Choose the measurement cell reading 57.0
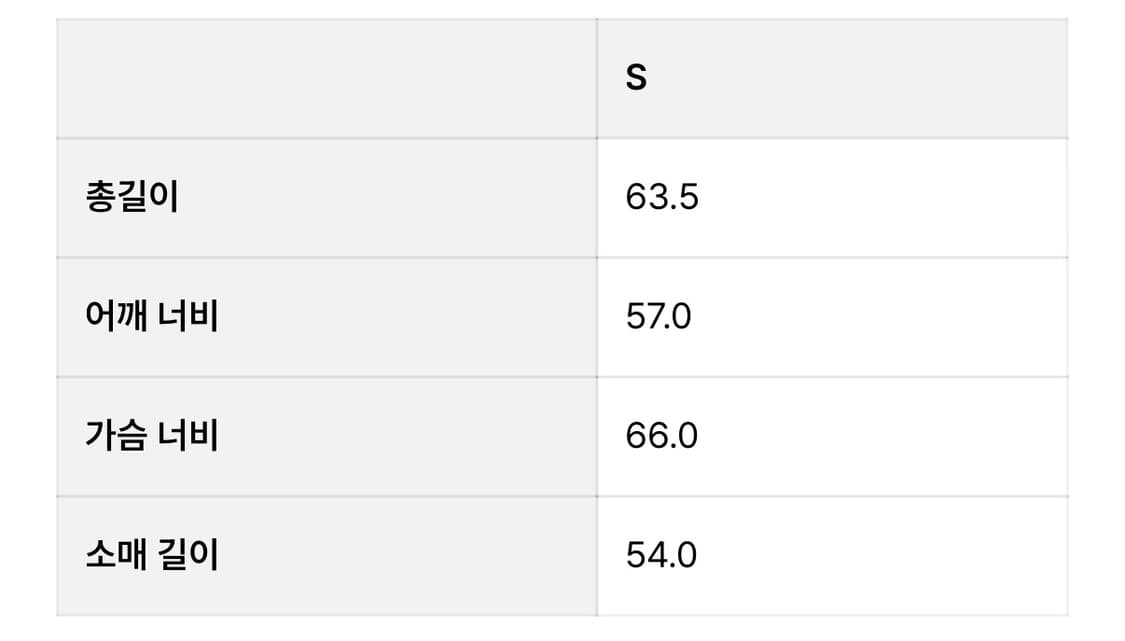The image size is (1125, 641). (x=658, y=317)
